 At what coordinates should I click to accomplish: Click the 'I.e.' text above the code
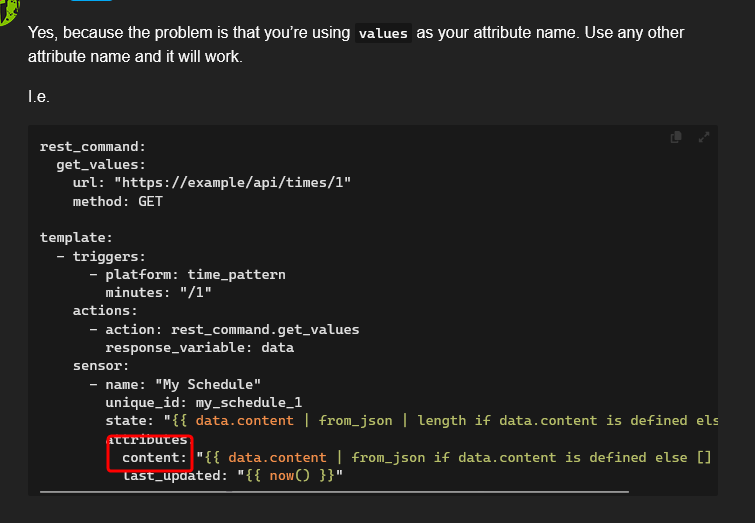[38, 97]
